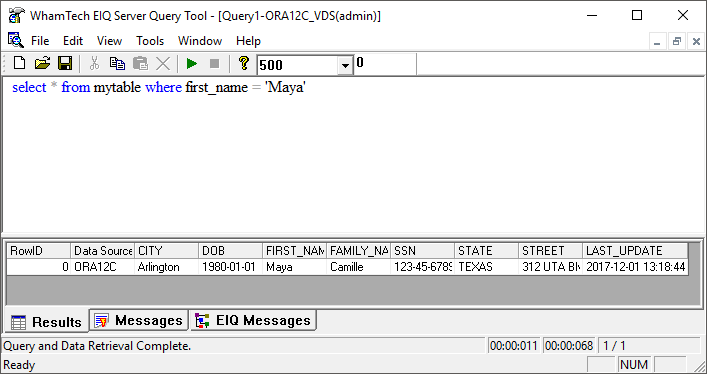Click the LAST_UPDATE column header

(x=635, y=251)
